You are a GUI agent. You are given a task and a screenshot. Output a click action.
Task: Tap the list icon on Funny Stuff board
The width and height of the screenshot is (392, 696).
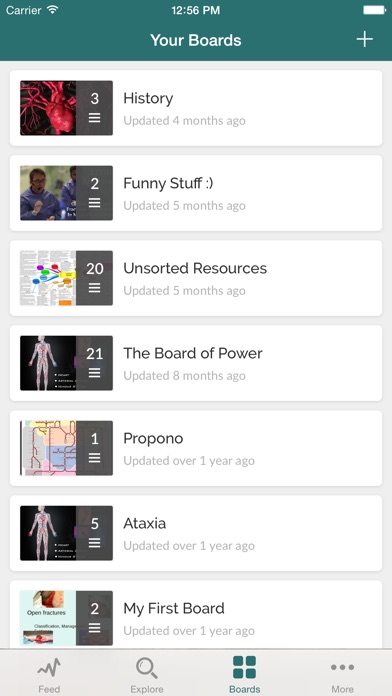95,203
